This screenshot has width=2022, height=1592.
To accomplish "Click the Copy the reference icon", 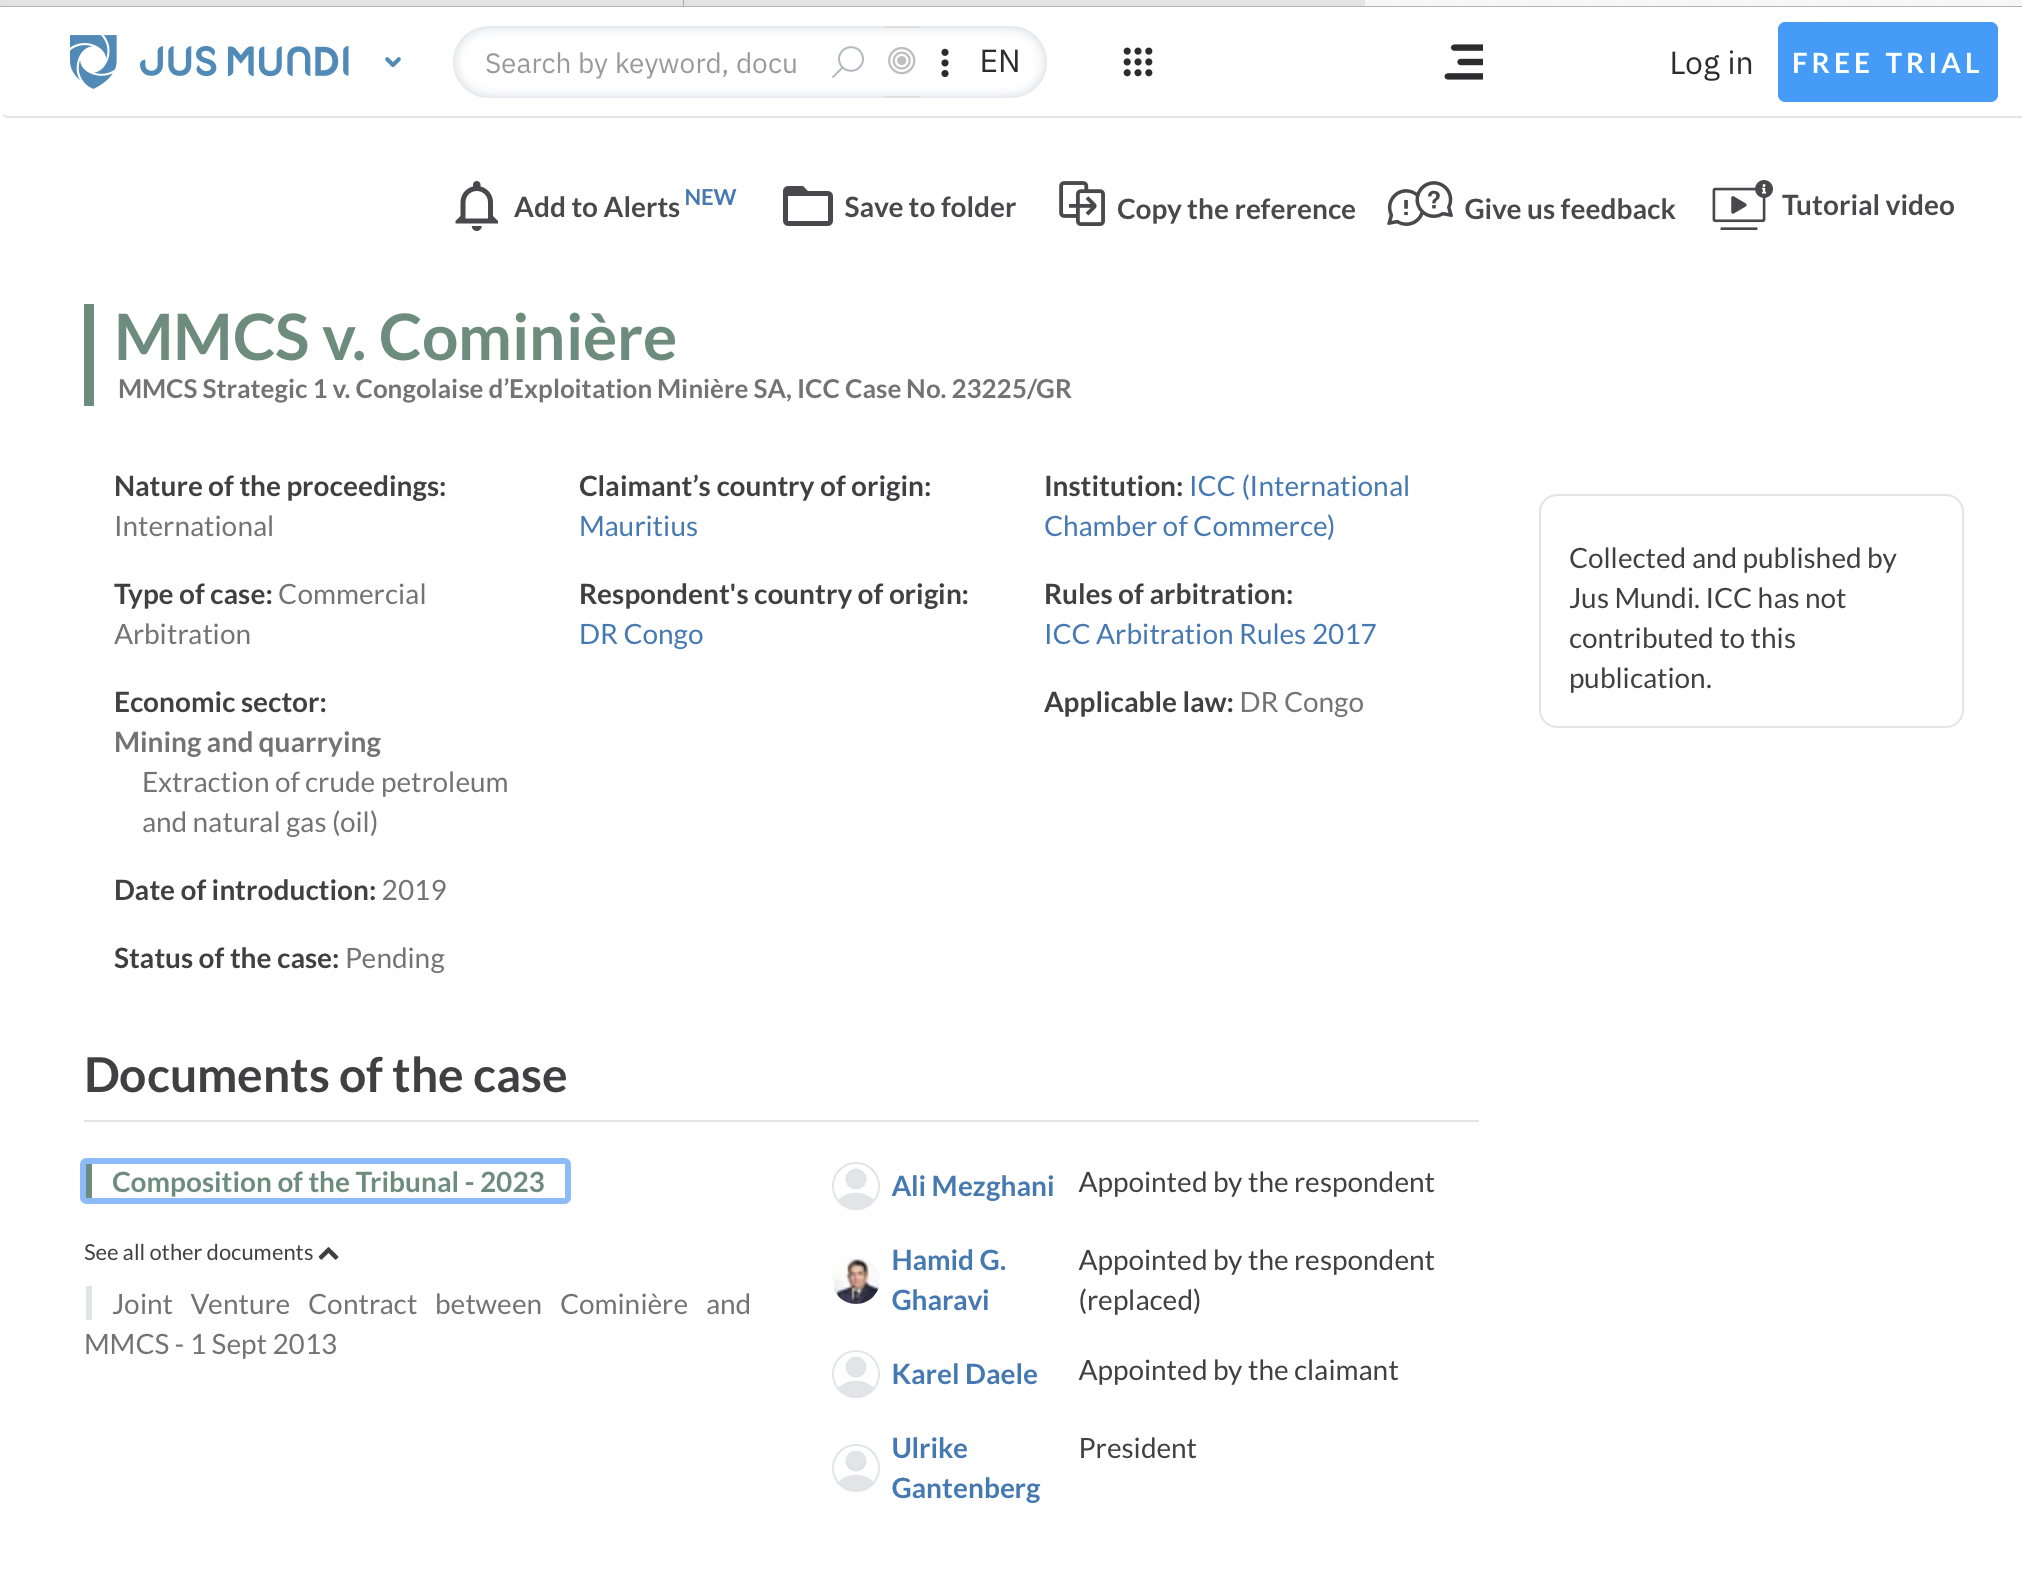I will click(x=1081, y=204).
